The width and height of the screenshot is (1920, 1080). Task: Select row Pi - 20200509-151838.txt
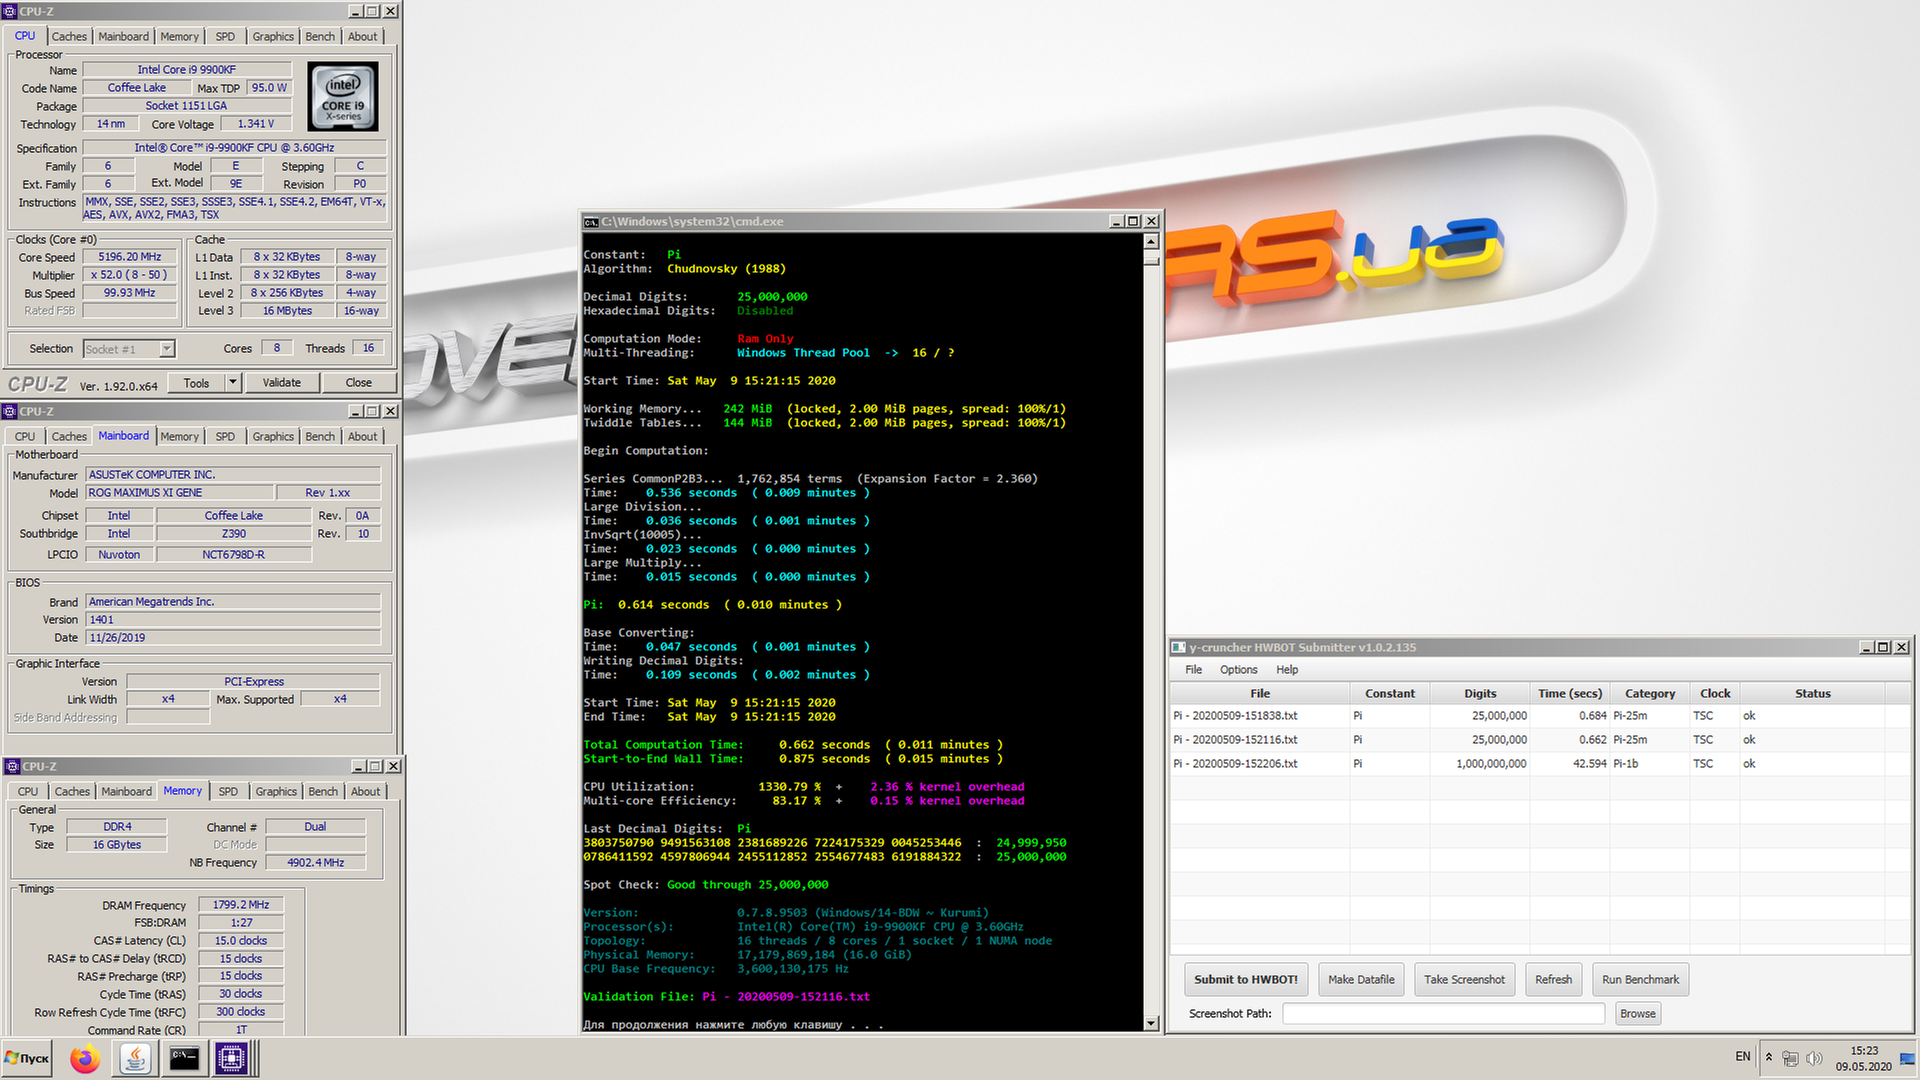coord(1540,716)
